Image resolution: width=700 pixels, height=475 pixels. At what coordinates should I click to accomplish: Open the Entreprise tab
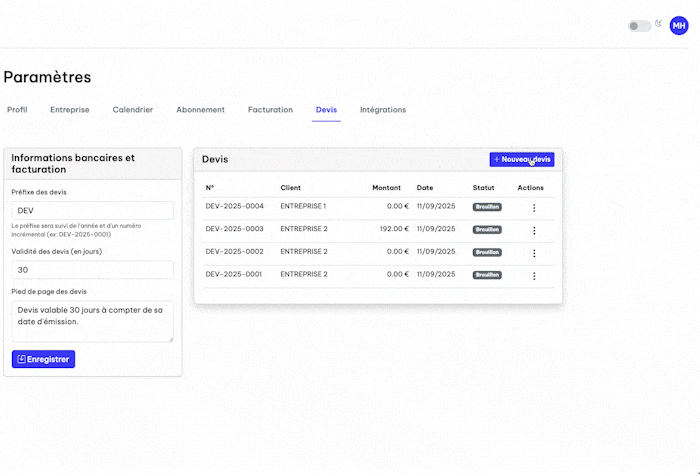pos(70,109)
